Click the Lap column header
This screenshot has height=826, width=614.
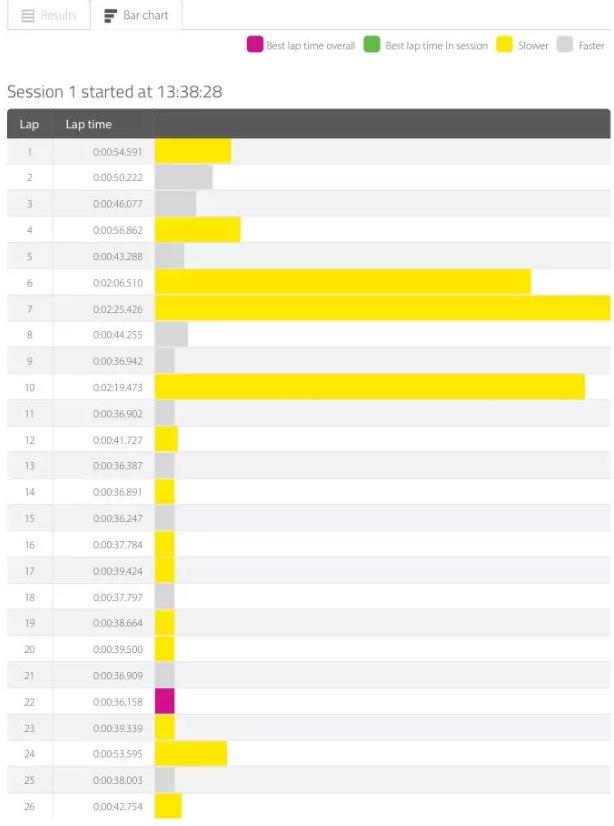[29, 124]
